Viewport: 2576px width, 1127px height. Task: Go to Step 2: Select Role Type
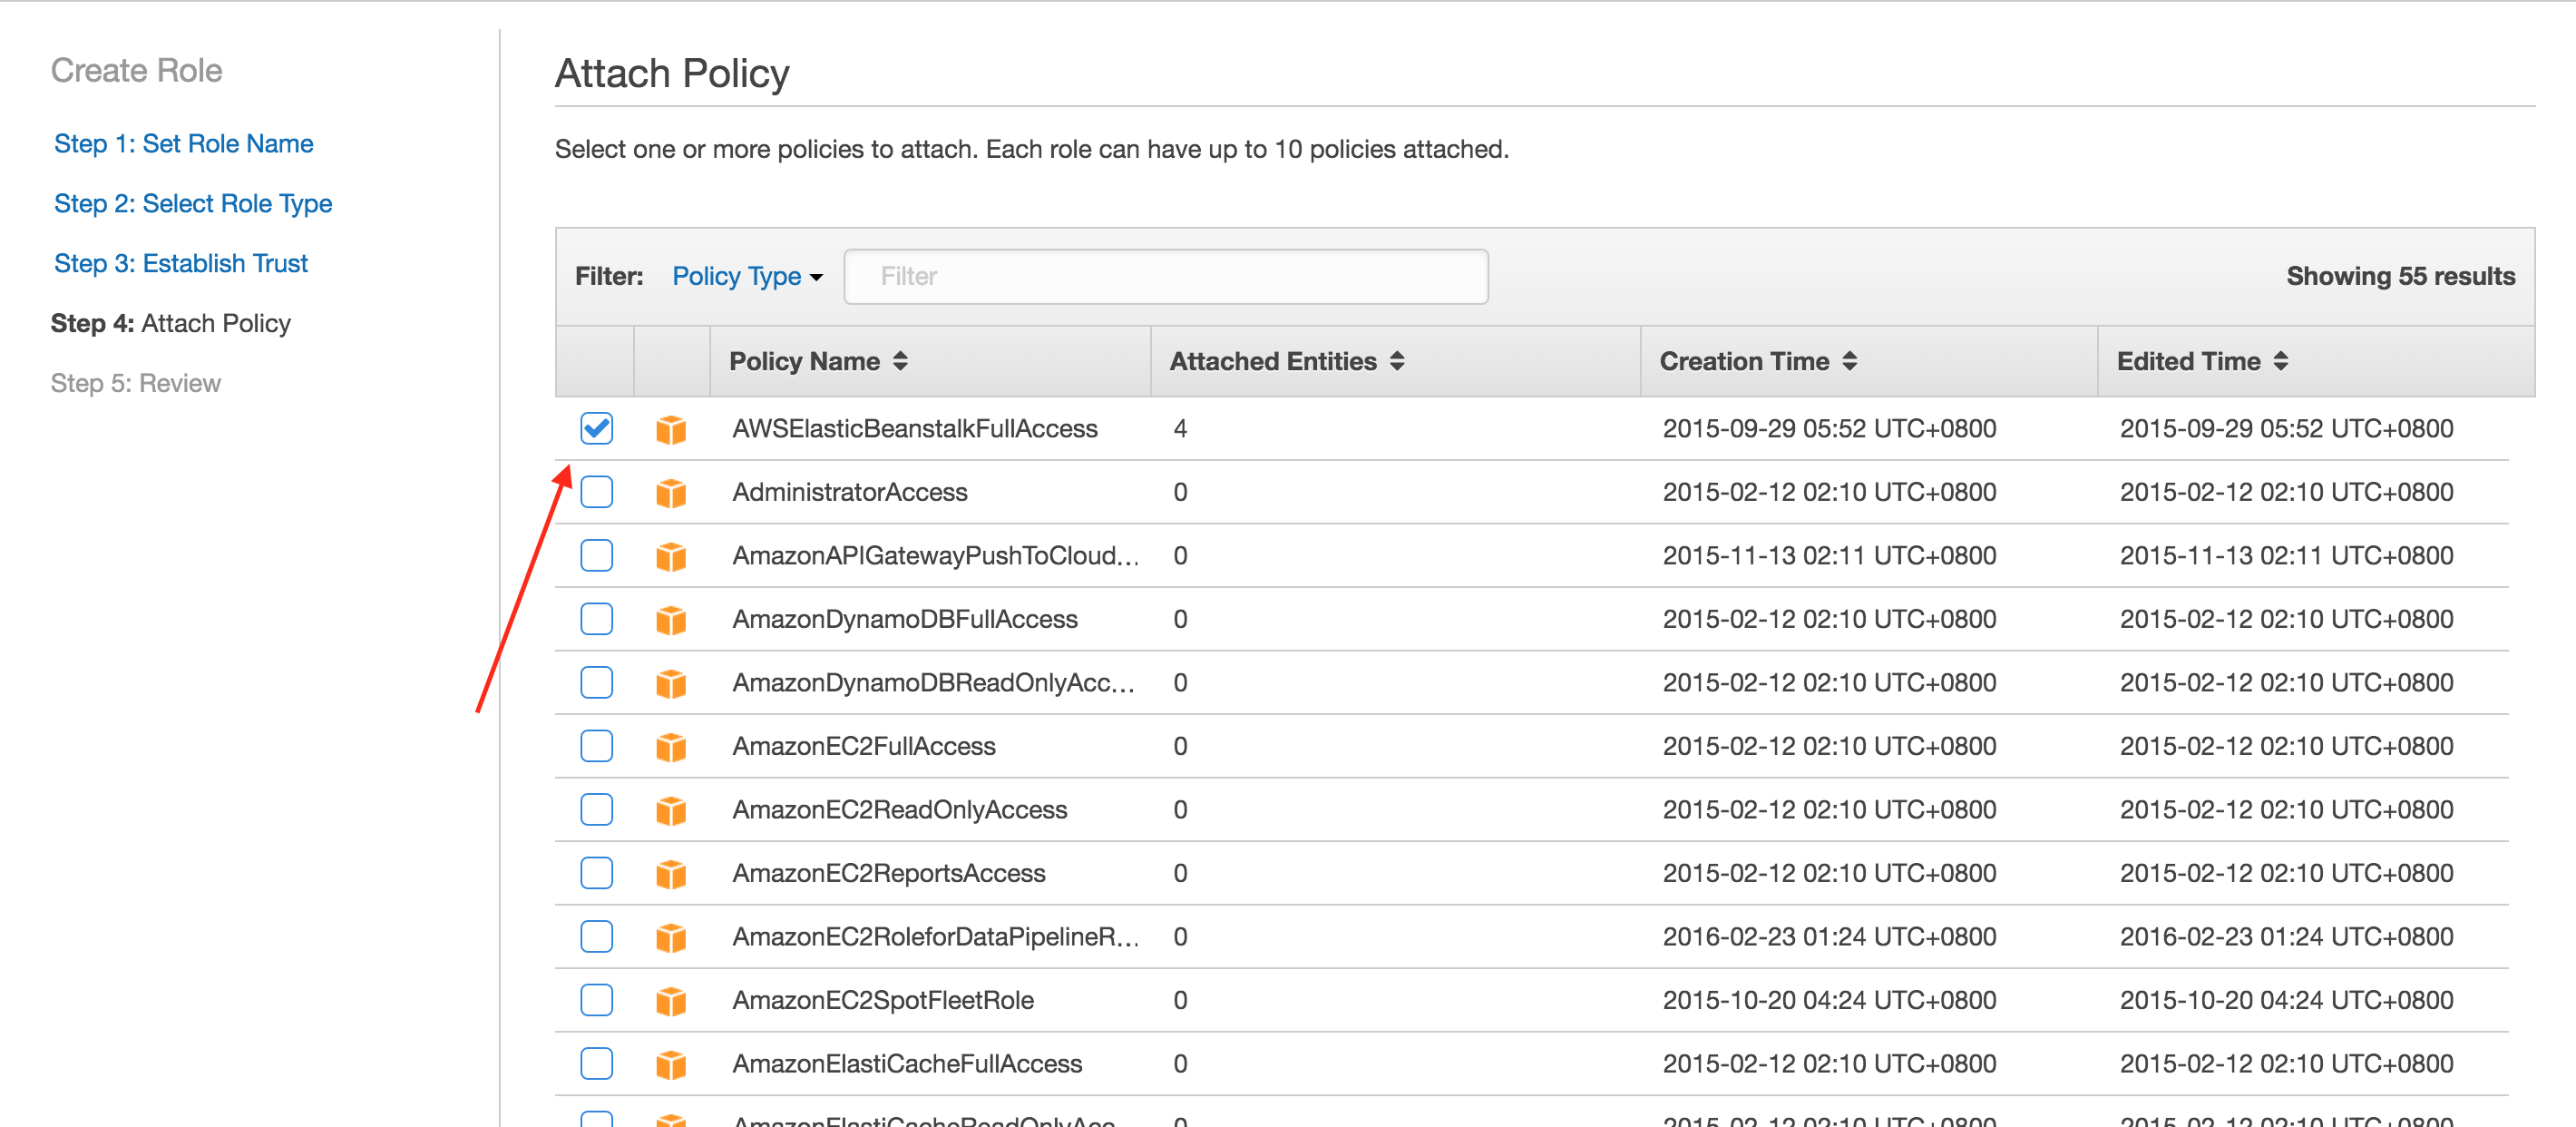coord(193,204)
